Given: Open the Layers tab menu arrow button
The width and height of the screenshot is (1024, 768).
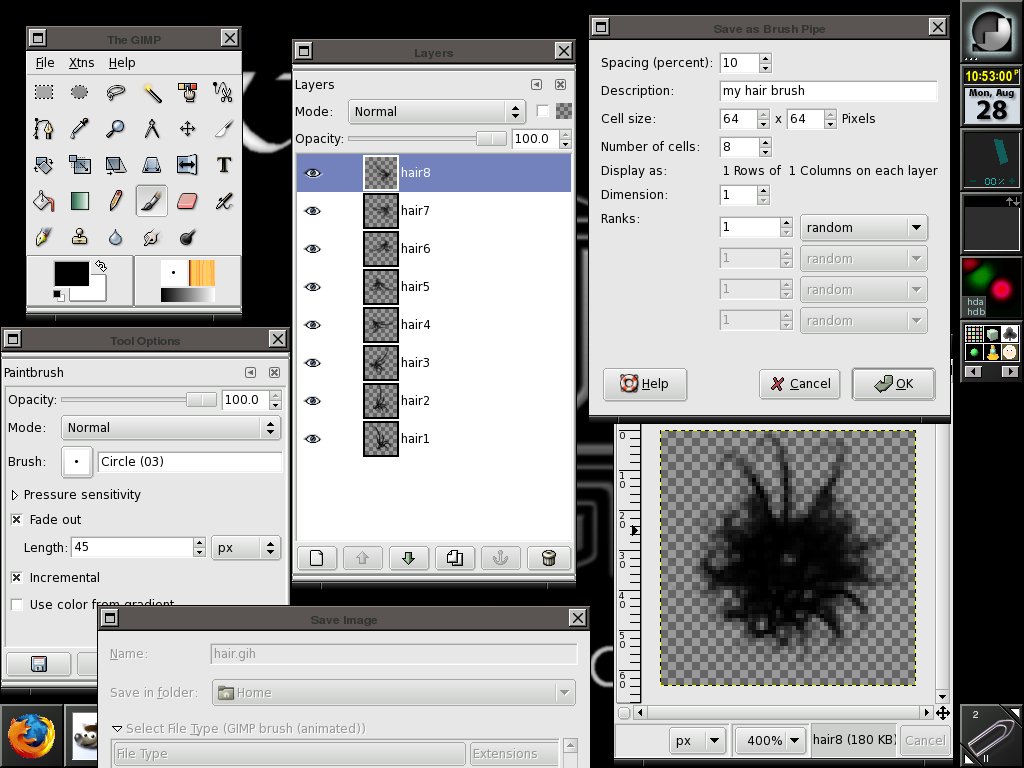Looking at the screenshot, I should [536, 84].
